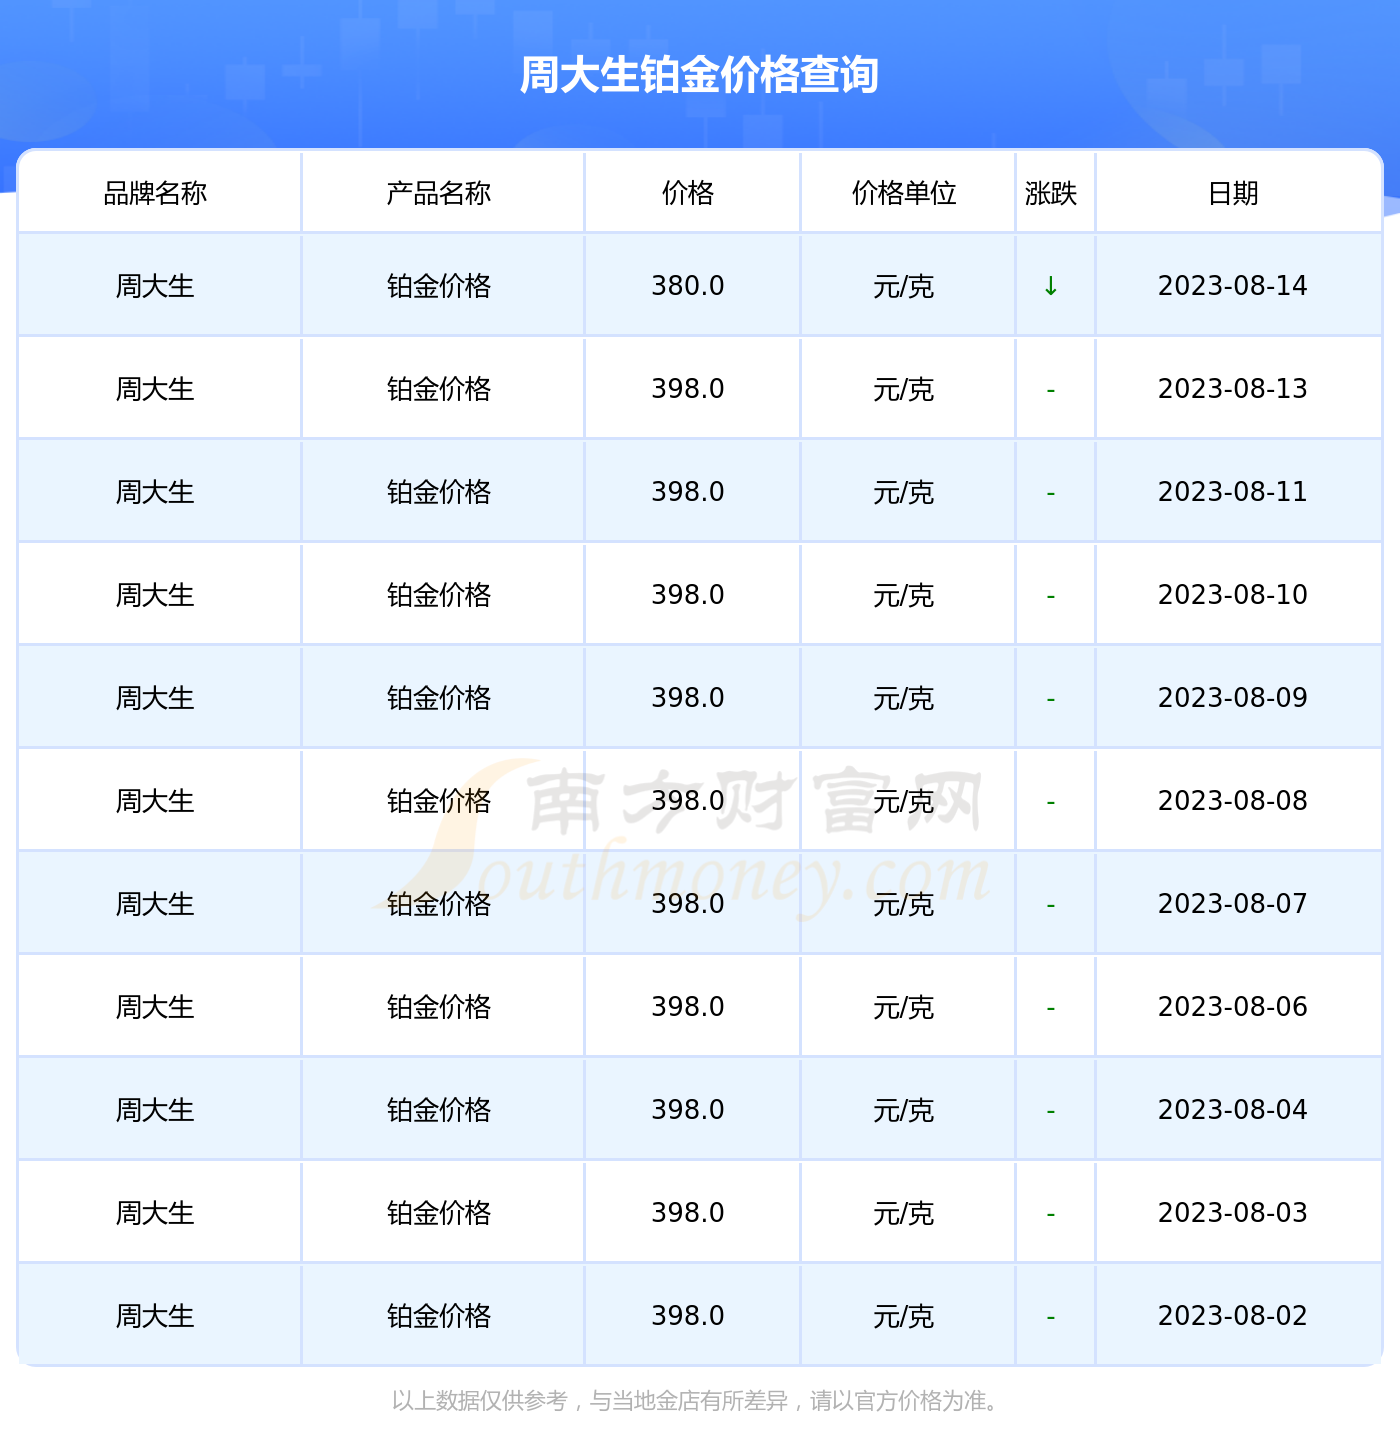Click 周大生 brand in the 2023-08-02 row
This screenshot has height=1455, width=1400.
point(155,1316)
